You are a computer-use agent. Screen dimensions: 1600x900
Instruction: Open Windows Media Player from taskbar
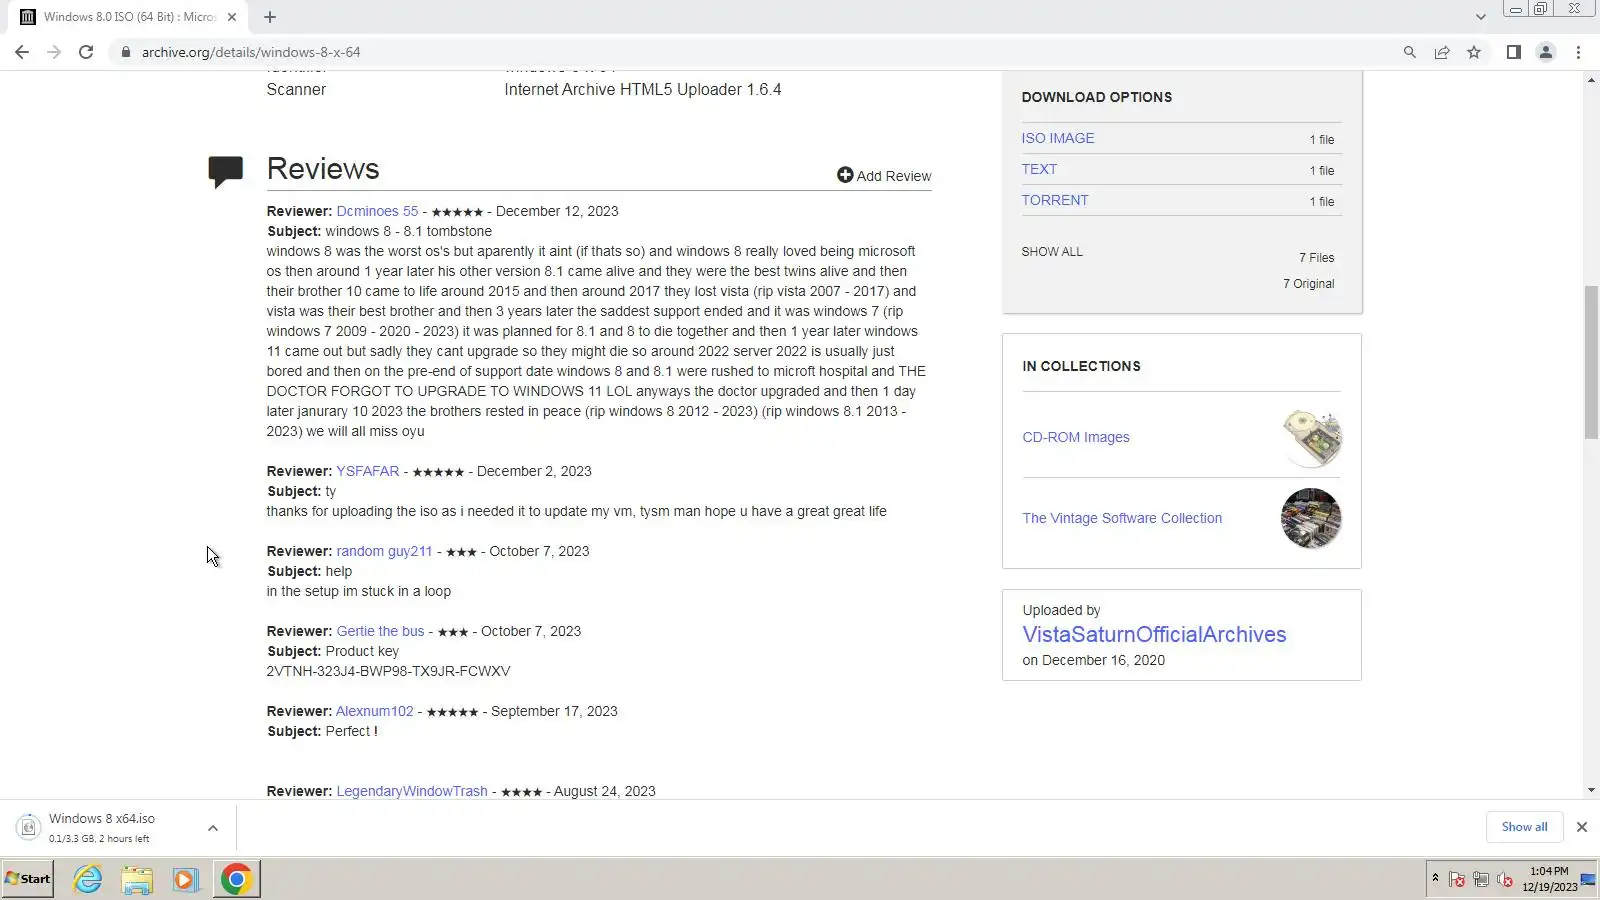coord(185,879)
